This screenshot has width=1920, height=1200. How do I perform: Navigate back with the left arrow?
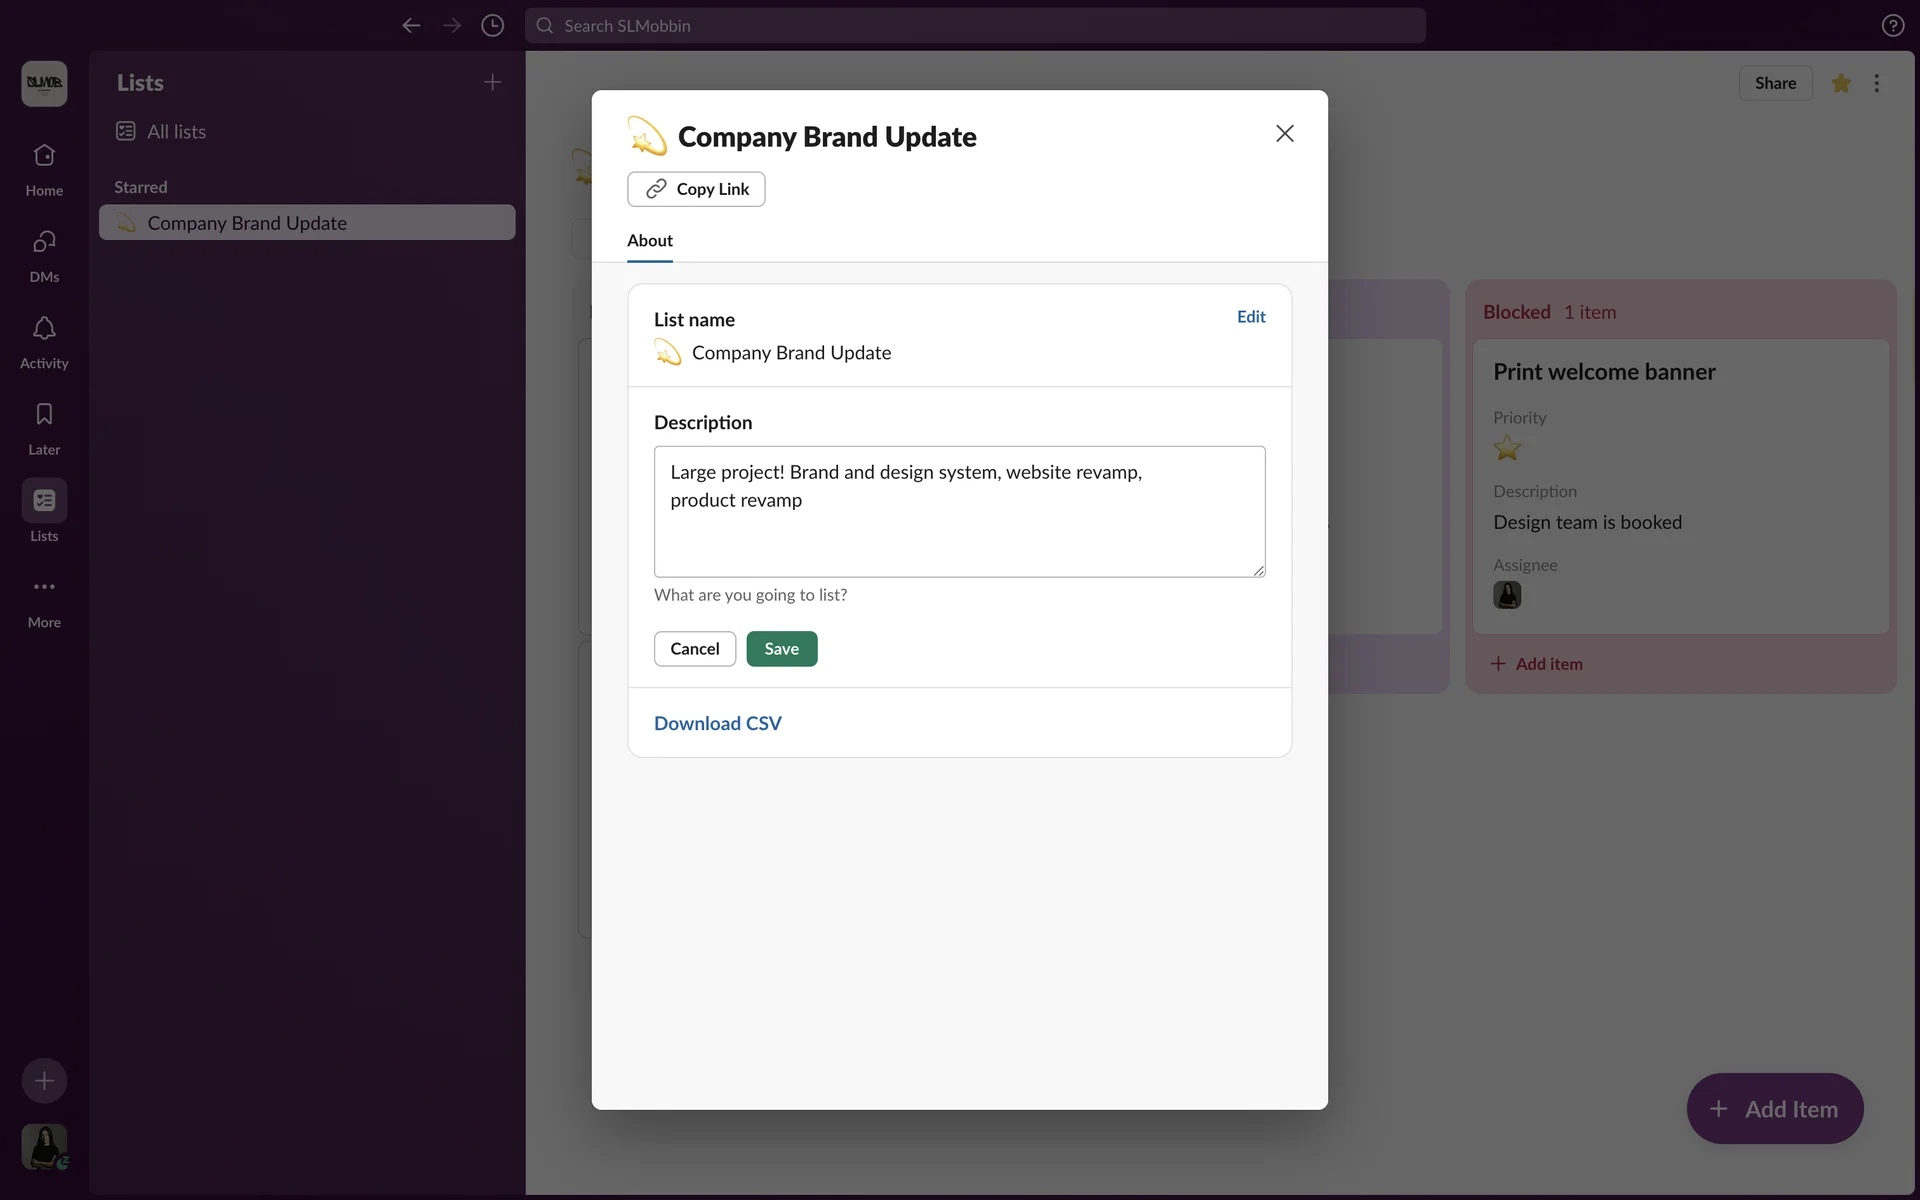click(x=411, y=26)
